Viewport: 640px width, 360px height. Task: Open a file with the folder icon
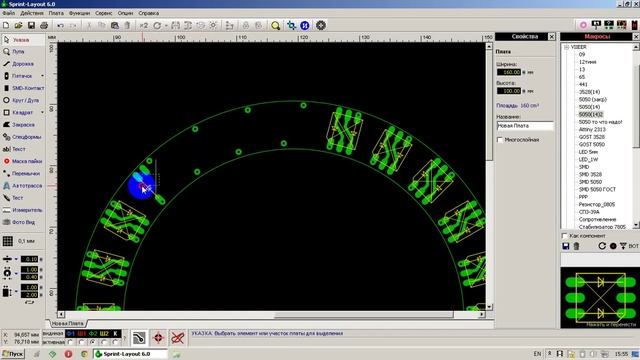(x=18, y=25)
